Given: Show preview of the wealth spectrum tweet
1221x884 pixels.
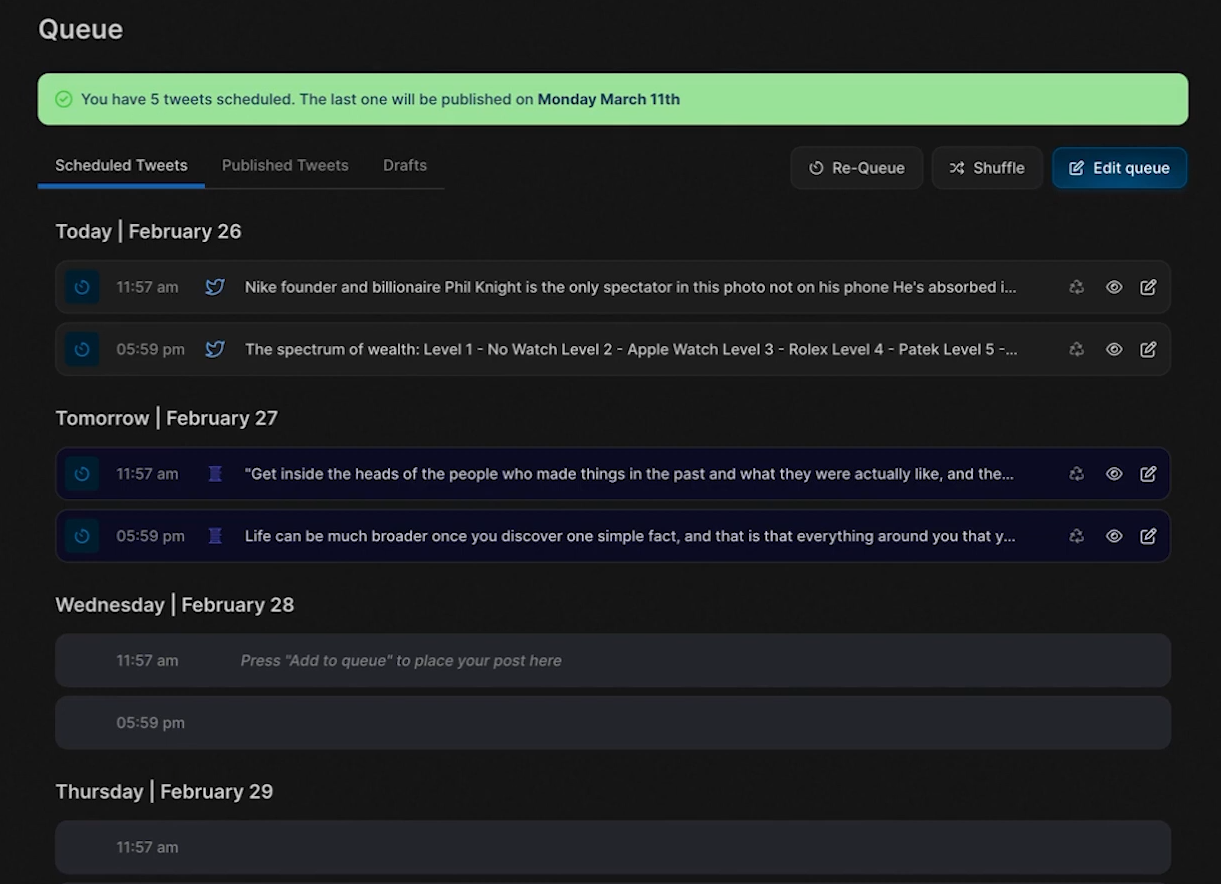Looking at the screenshot, I should tap(1113, 349).
